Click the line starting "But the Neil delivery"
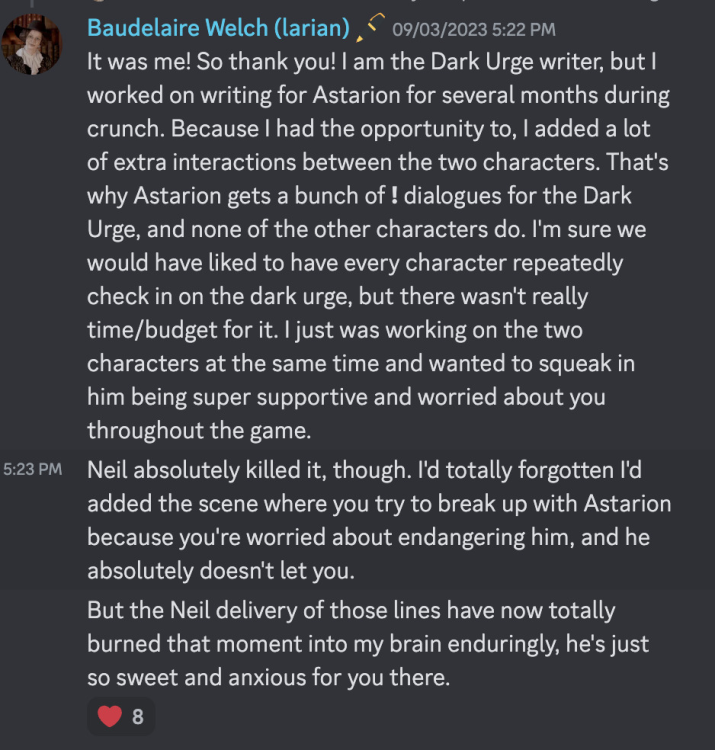The image size is (715, 750). (x=350, y=610)
